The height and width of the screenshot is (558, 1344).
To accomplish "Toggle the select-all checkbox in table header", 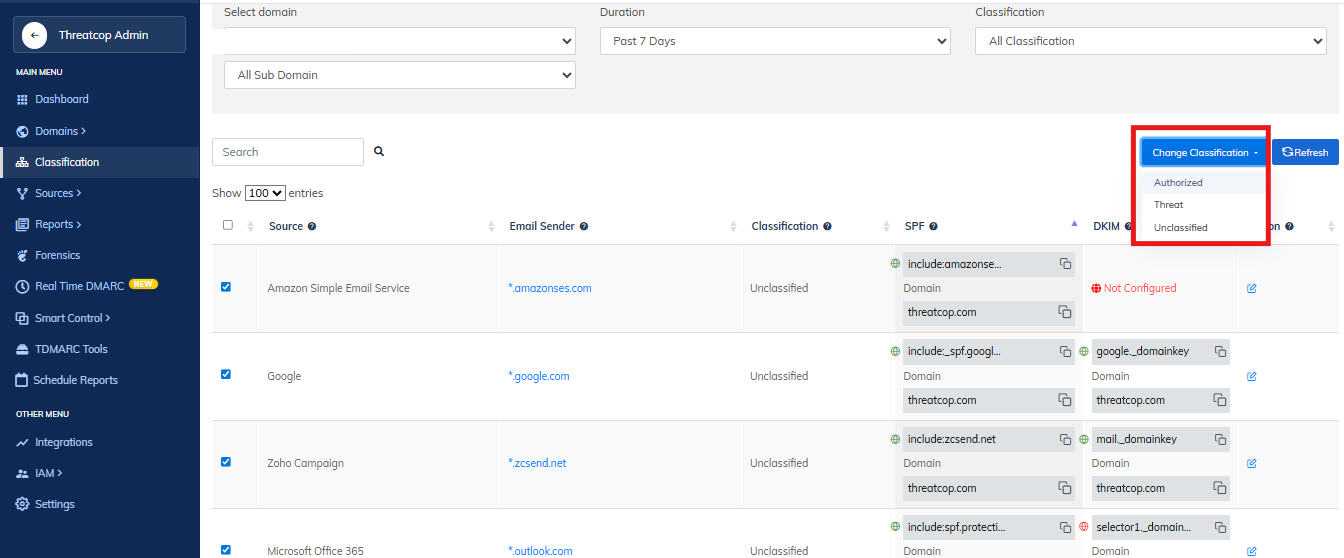I will (228, 226).
